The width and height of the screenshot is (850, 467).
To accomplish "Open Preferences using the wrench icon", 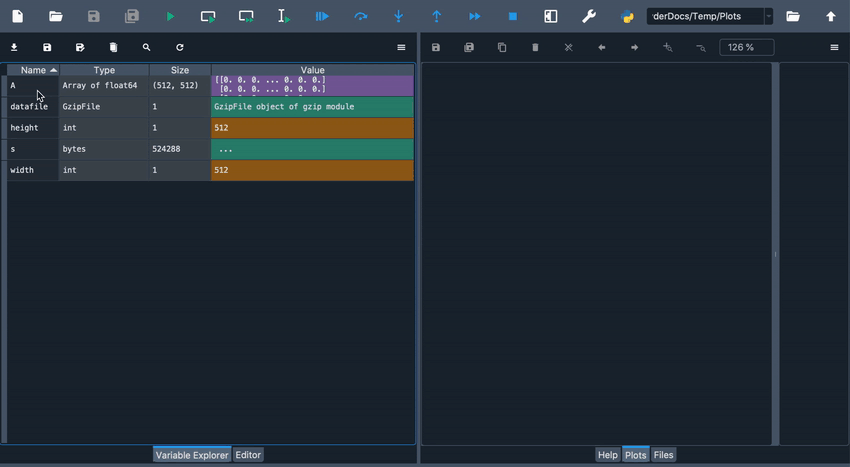I will coord(589,16).
